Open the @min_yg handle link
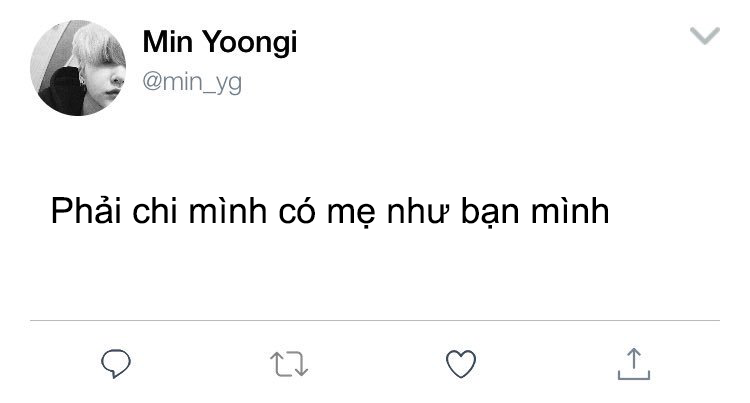750x403 pixels. (192, 82)
